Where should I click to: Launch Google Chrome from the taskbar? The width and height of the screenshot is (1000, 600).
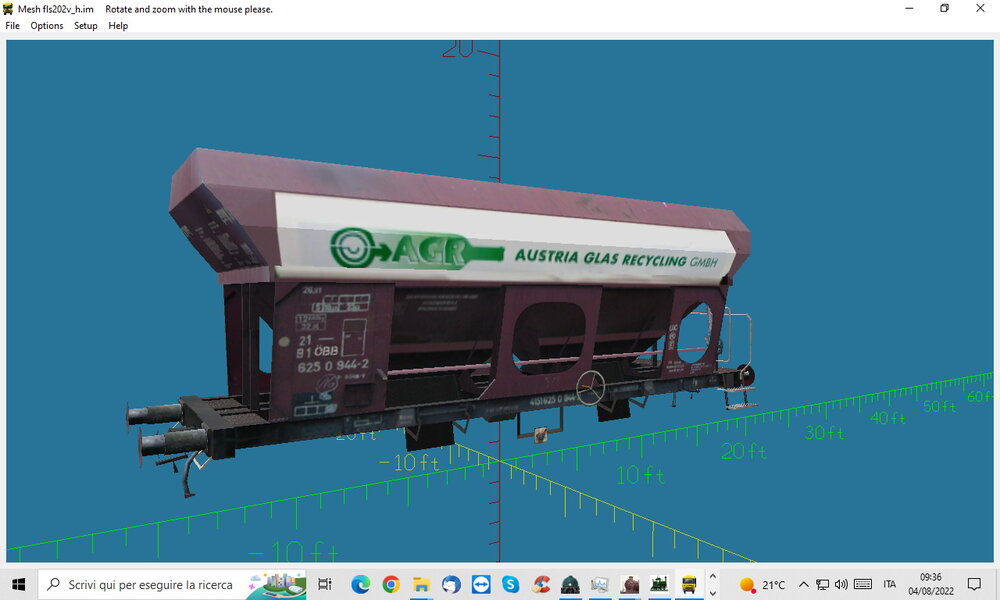391,584
